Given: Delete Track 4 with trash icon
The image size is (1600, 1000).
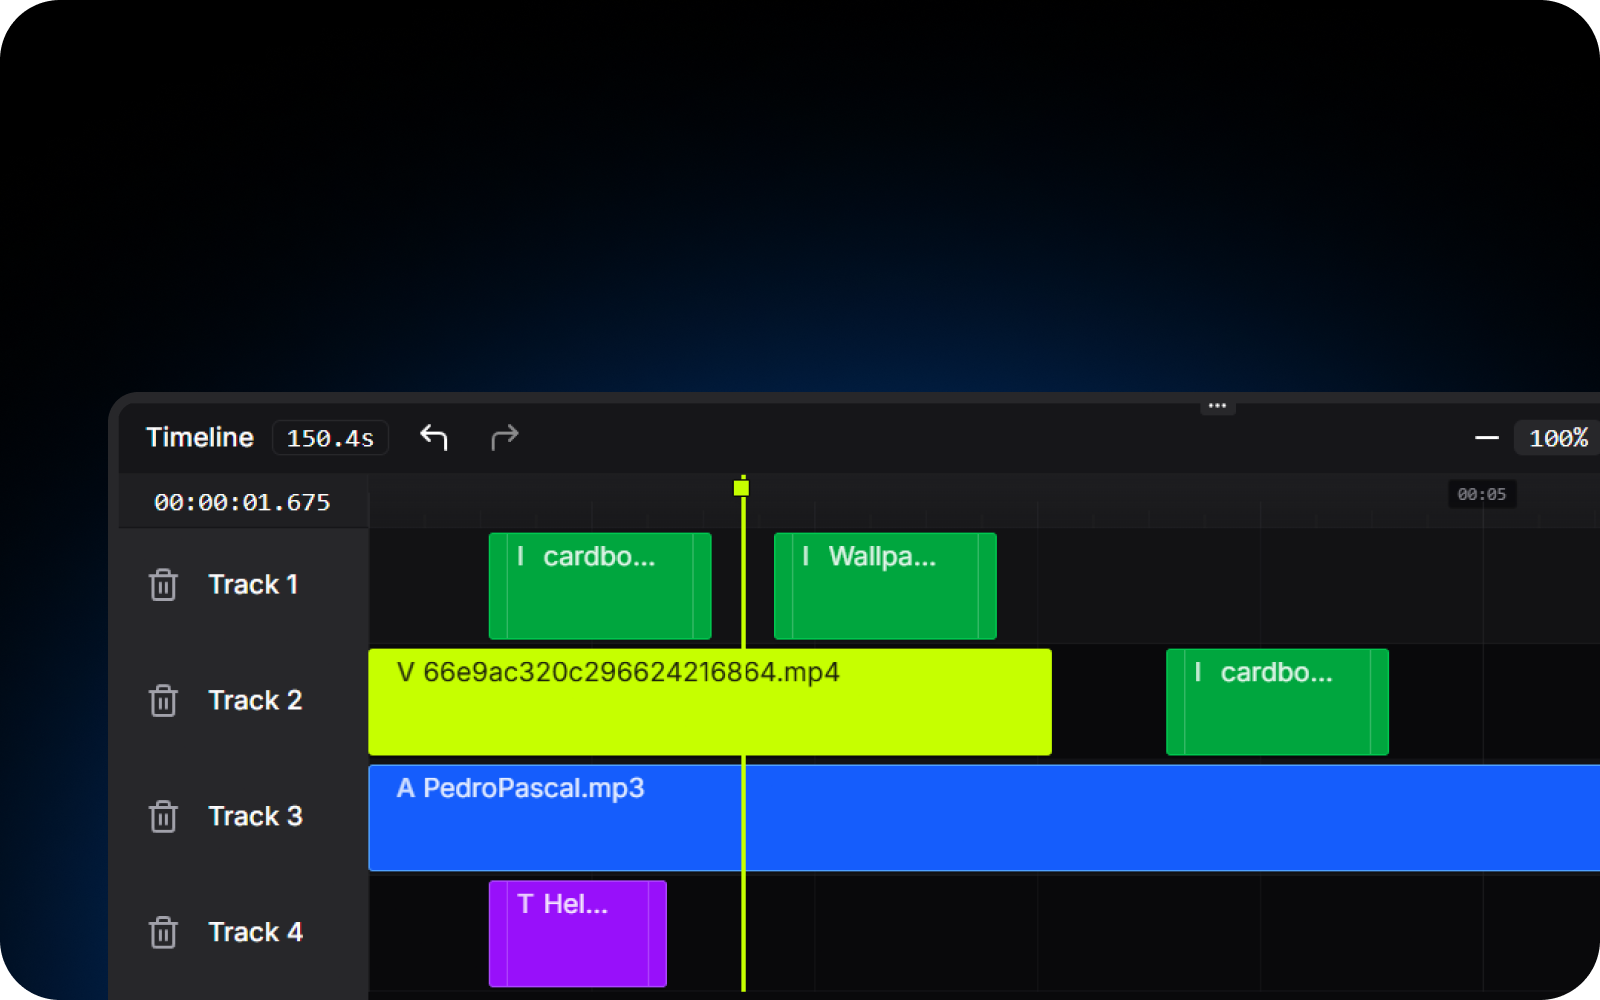Looking at the screenshot, I should tap(163, 933).
